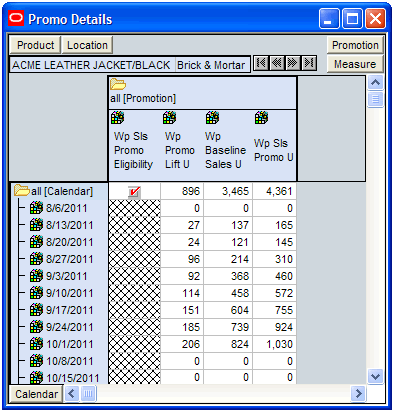
Task: Click the ACME LEATHER JACKET/BLACK product field
Action: pyautogui.click(x=92, y=65)
